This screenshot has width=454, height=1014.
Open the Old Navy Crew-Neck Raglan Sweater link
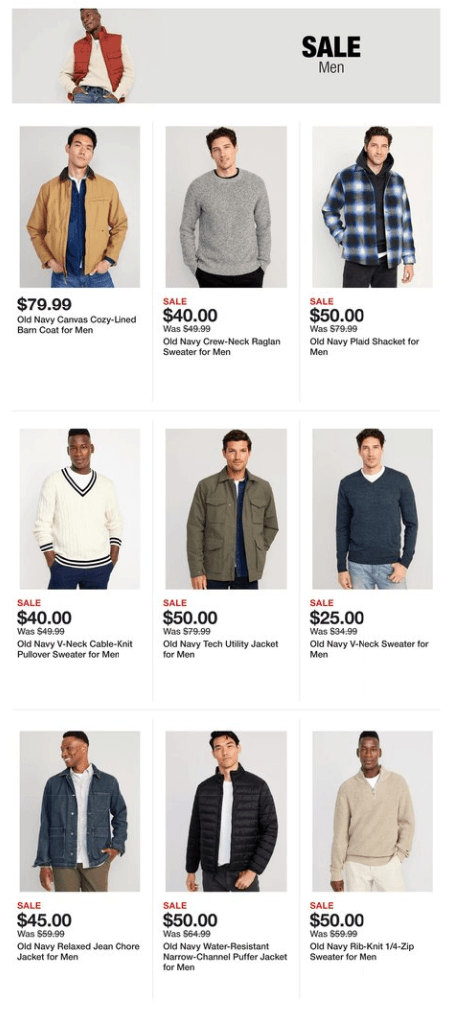pyautogui.click(x=222, y=347)
